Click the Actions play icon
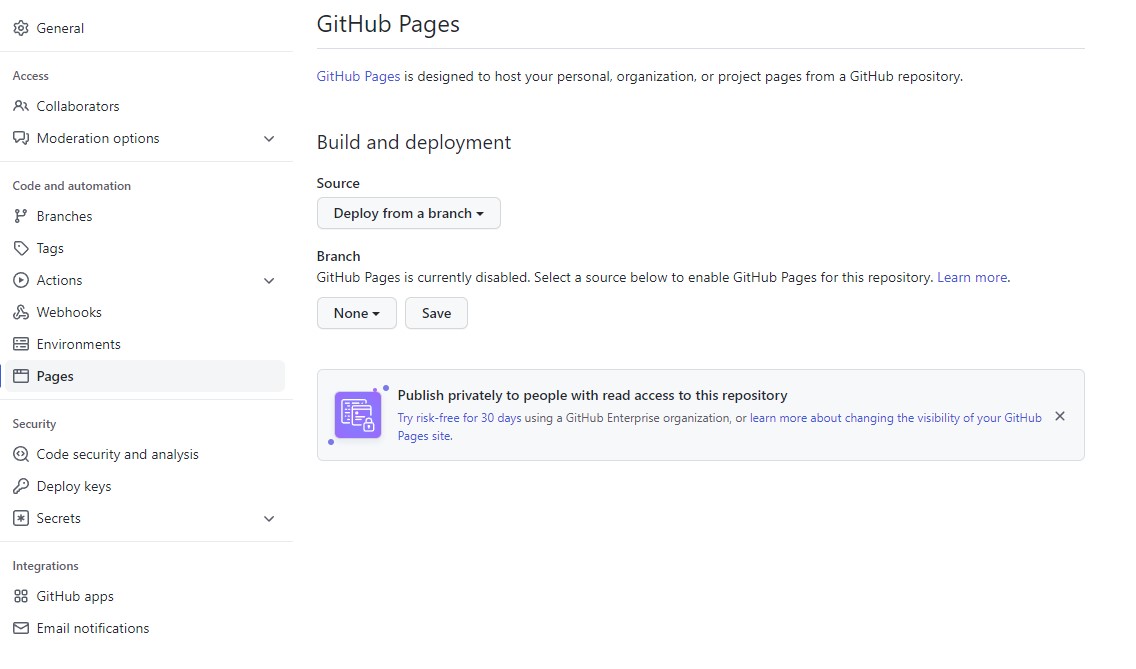Viewport: 1136px width, 669px height. [x=21, y=281]
